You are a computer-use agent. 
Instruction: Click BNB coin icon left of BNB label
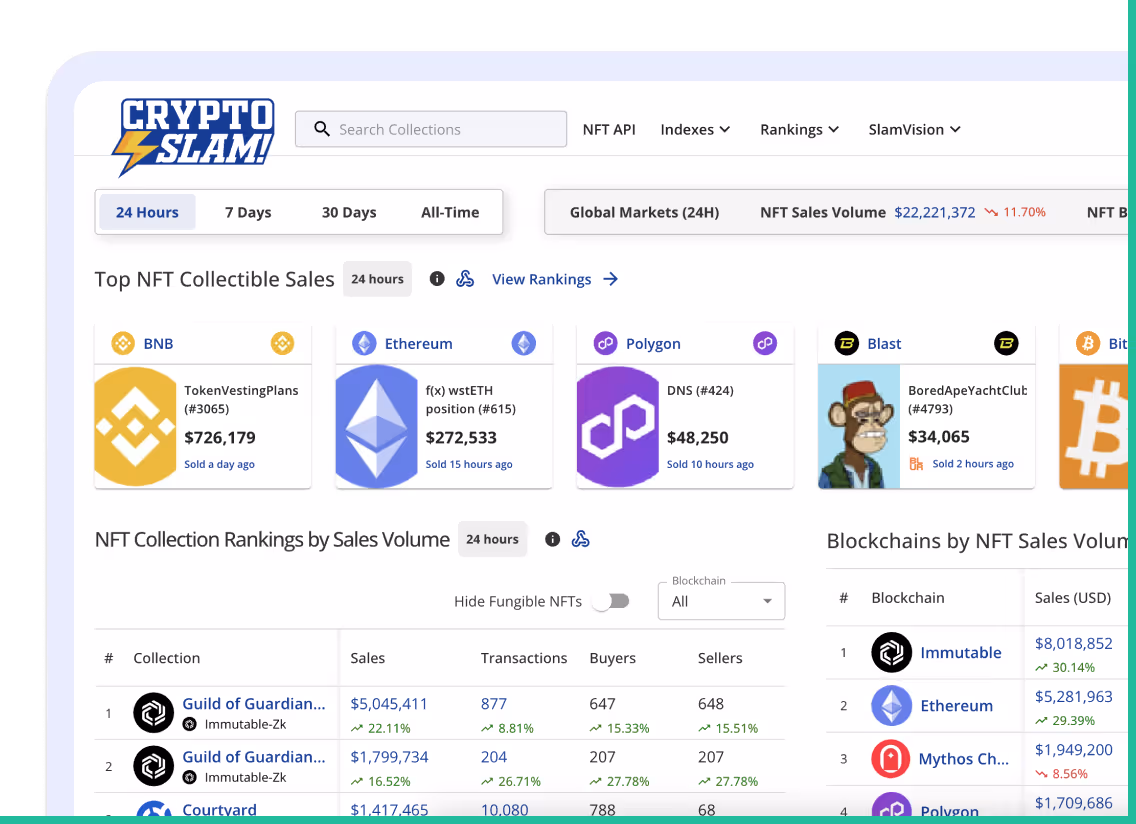click(x=123, y=343)
